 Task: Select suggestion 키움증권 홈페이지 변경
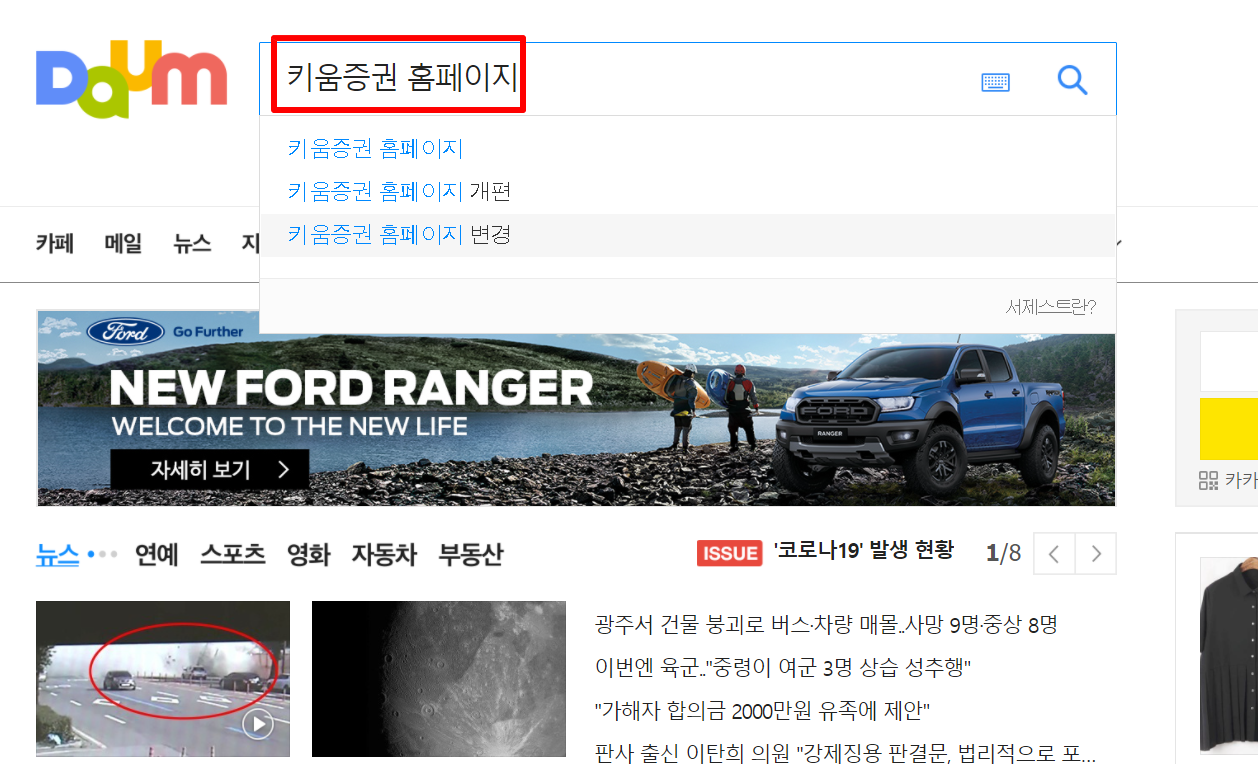coord(399,235)
